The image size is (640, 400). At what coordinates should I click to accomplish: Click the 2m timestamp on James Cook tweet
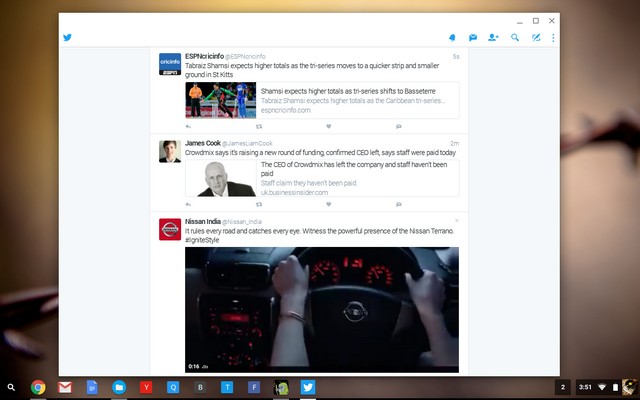tap(455, 144)
